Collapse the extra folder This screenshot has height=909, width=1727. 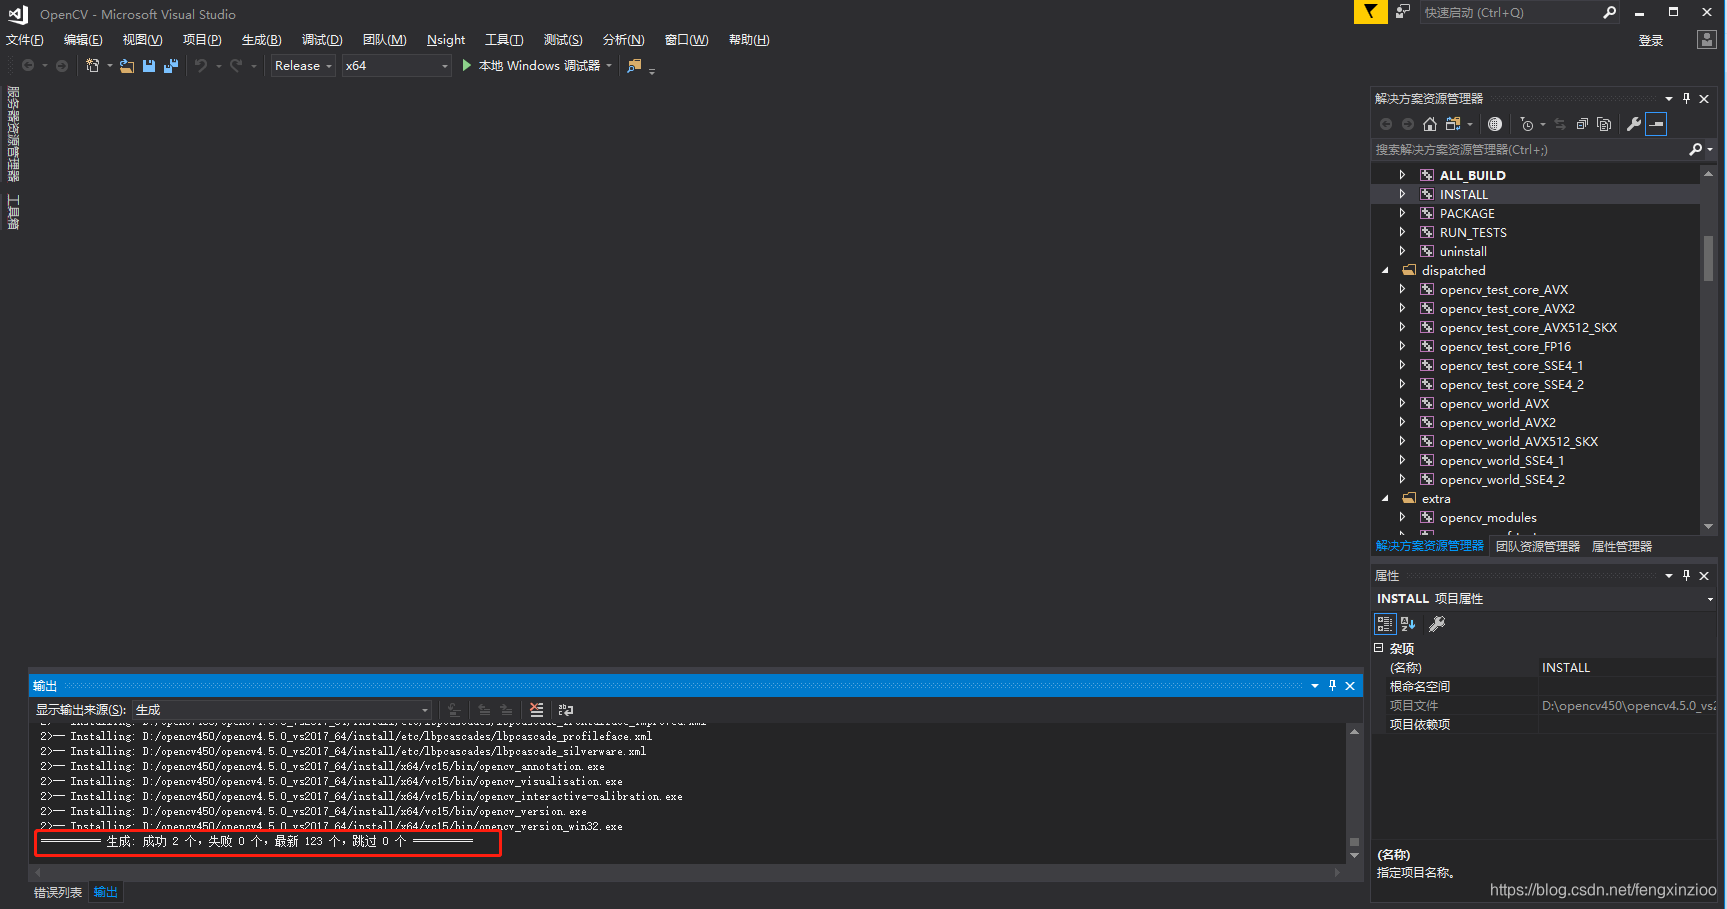click(x=1385, y=498)
